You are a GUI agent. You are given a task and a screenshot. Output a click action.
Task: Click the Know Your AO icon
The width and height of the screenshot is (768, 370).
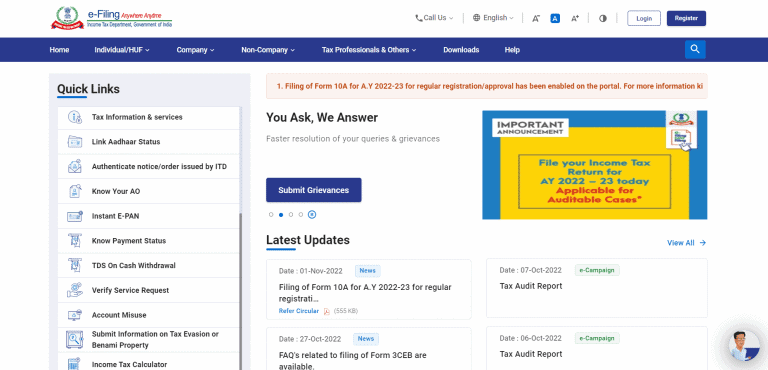pyautogui.click(x=74, y=191)
